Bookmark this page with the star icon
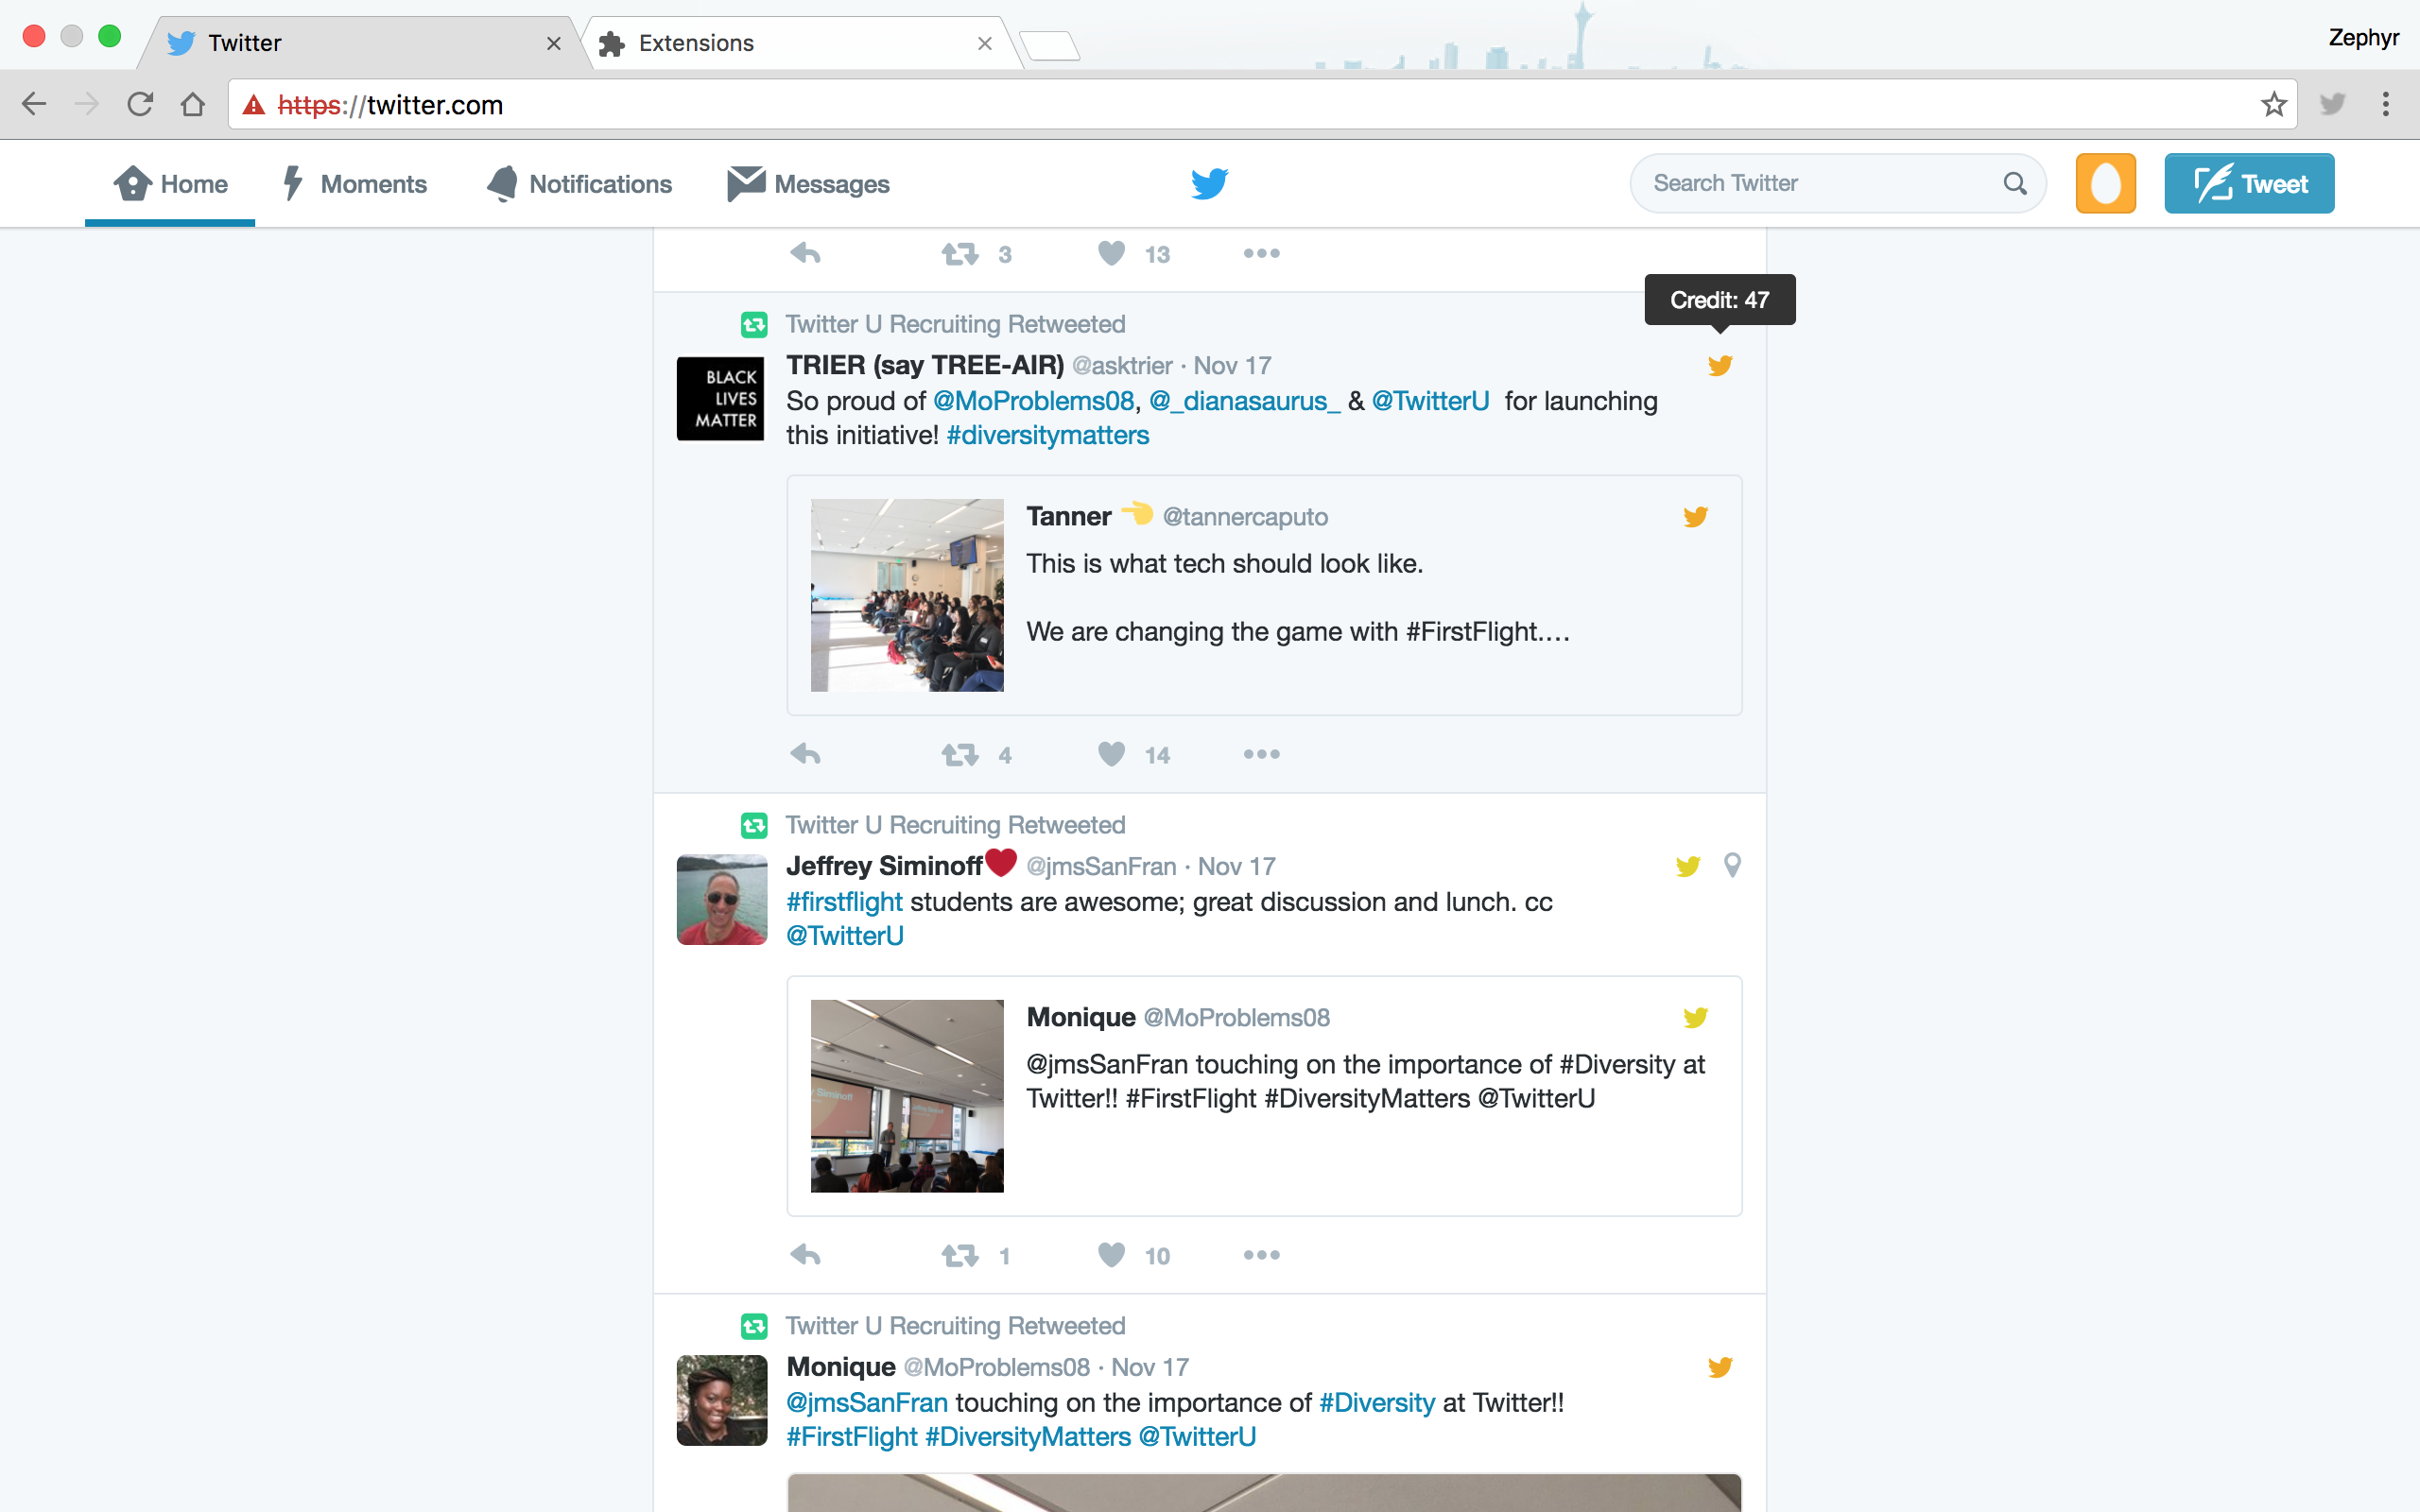The image size is (2420, 1512). (2273, 104)
